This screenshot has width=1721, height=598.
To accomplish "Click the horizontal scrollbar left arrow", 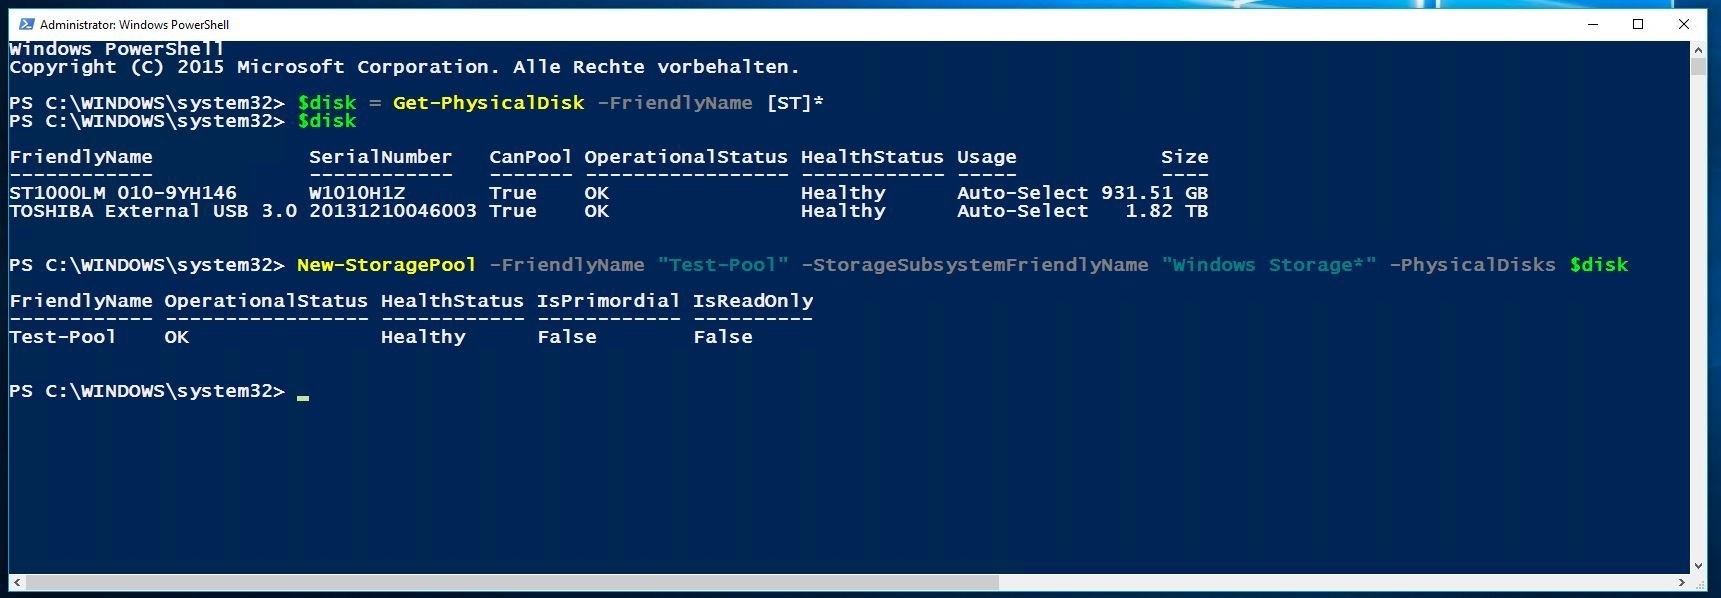I will click(17, 582).
